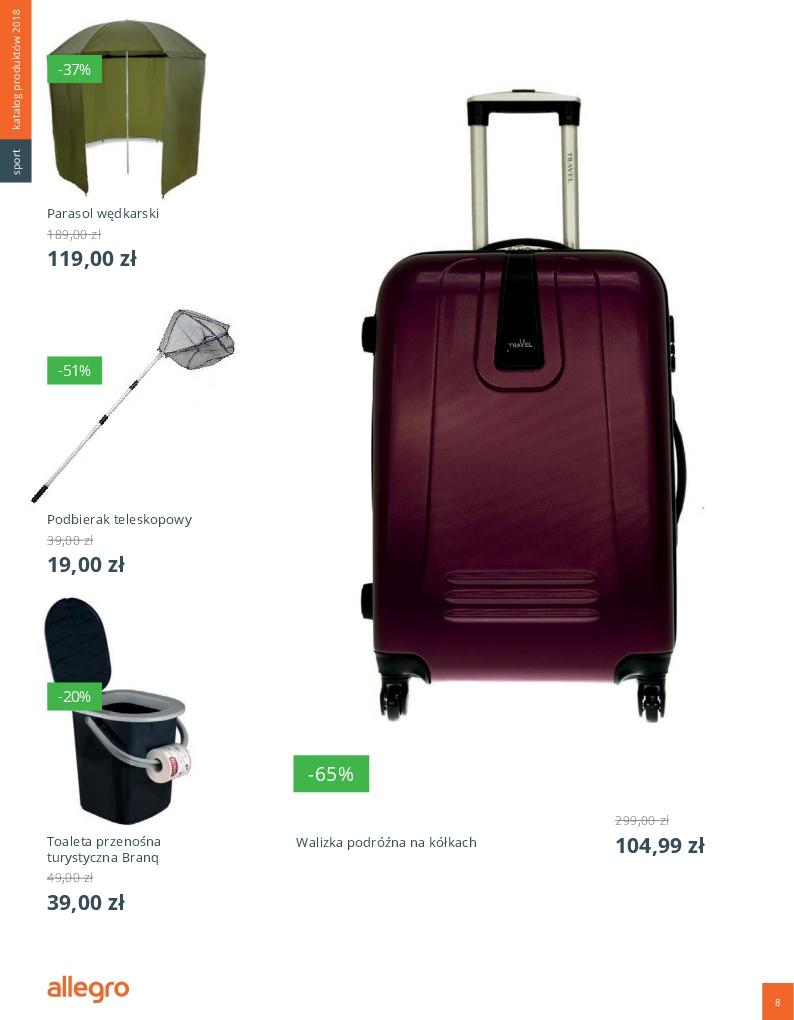Viewport: 794px width, 1020px height.
Task: Open Walizka podróżna na kółkach link
Action: (x=386, y=842)
